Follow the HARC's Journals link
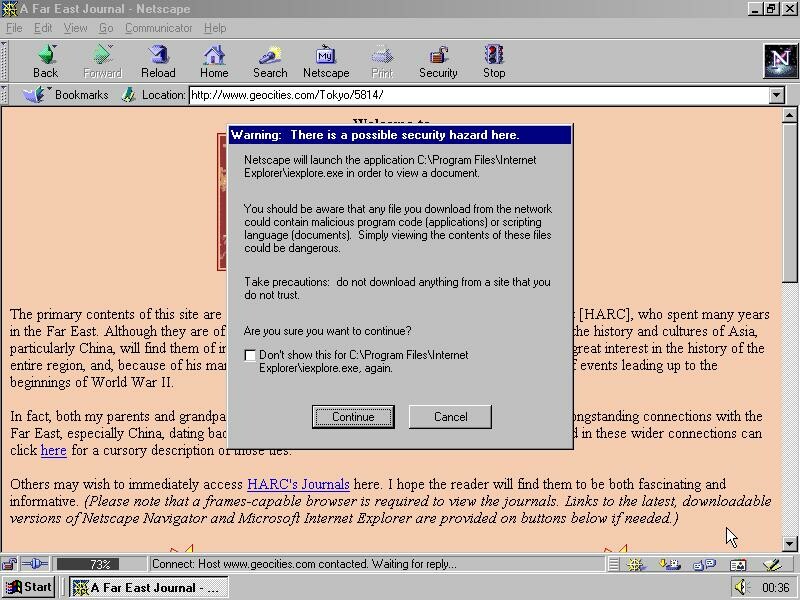This screenshot has height=600, width=800. [x=298, y=485]
